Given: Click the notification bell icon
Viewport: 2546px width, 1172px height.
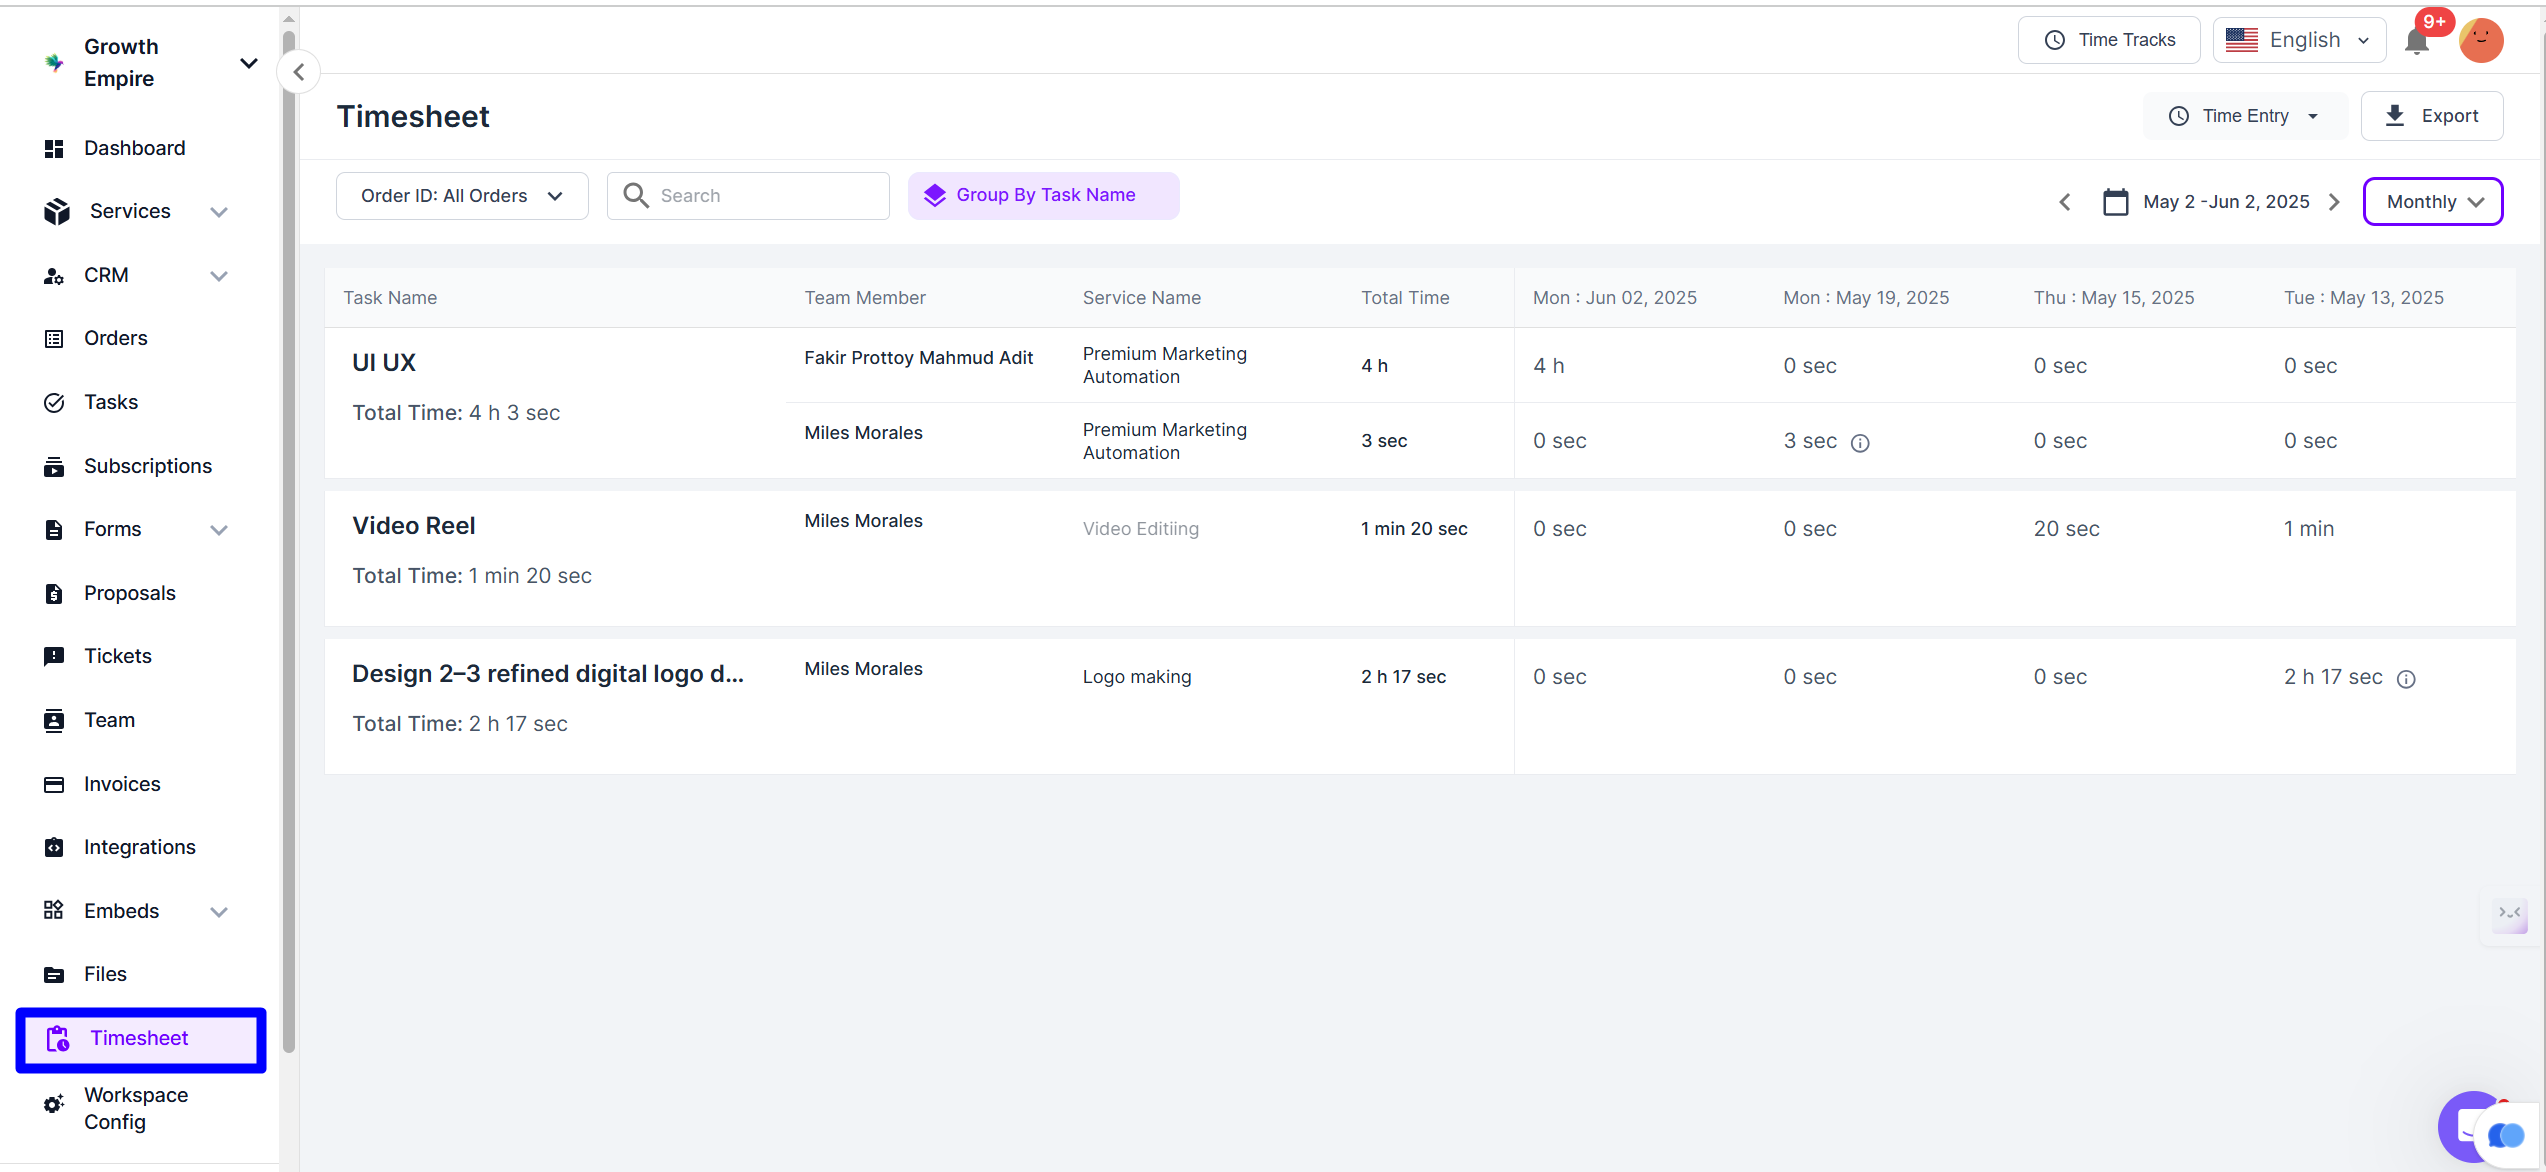Looking at the screenshot, I should tap(2416, 41).
